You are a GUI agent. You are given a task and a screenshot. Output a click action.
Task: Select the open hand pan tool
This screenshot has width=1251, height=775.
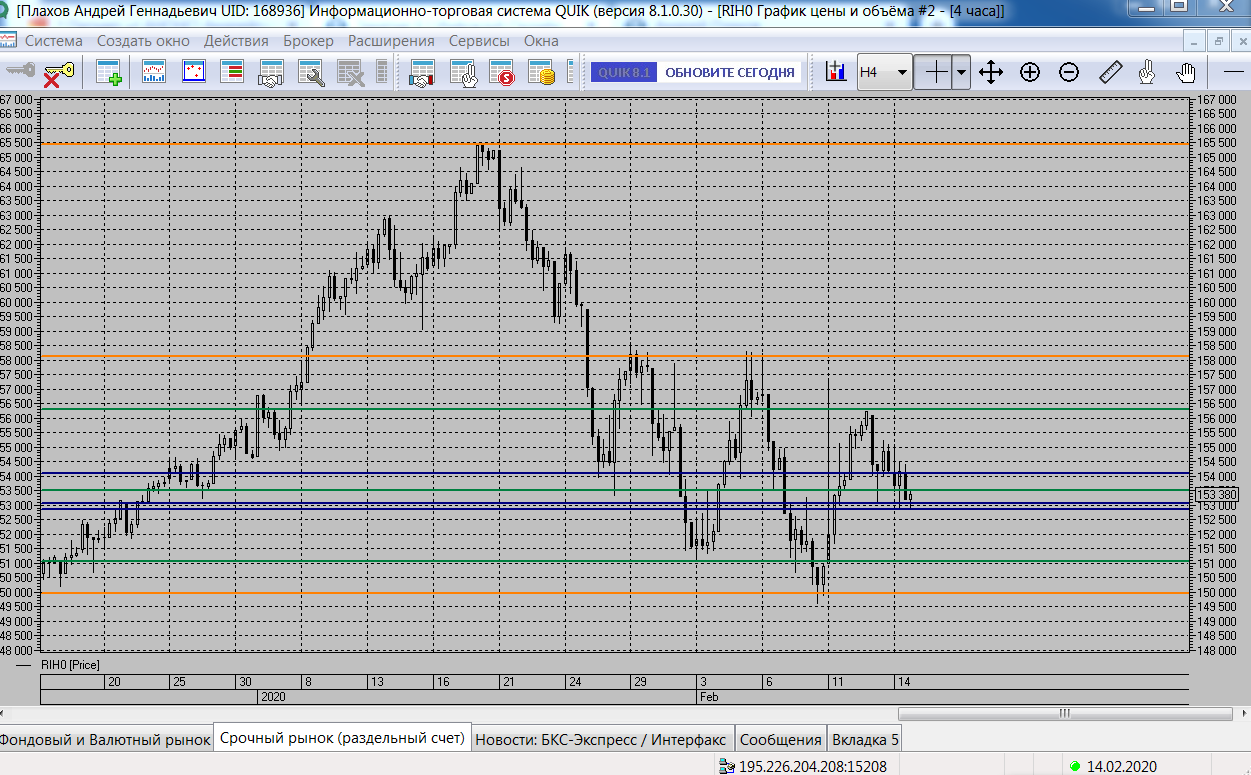[x=1186, y=72]
